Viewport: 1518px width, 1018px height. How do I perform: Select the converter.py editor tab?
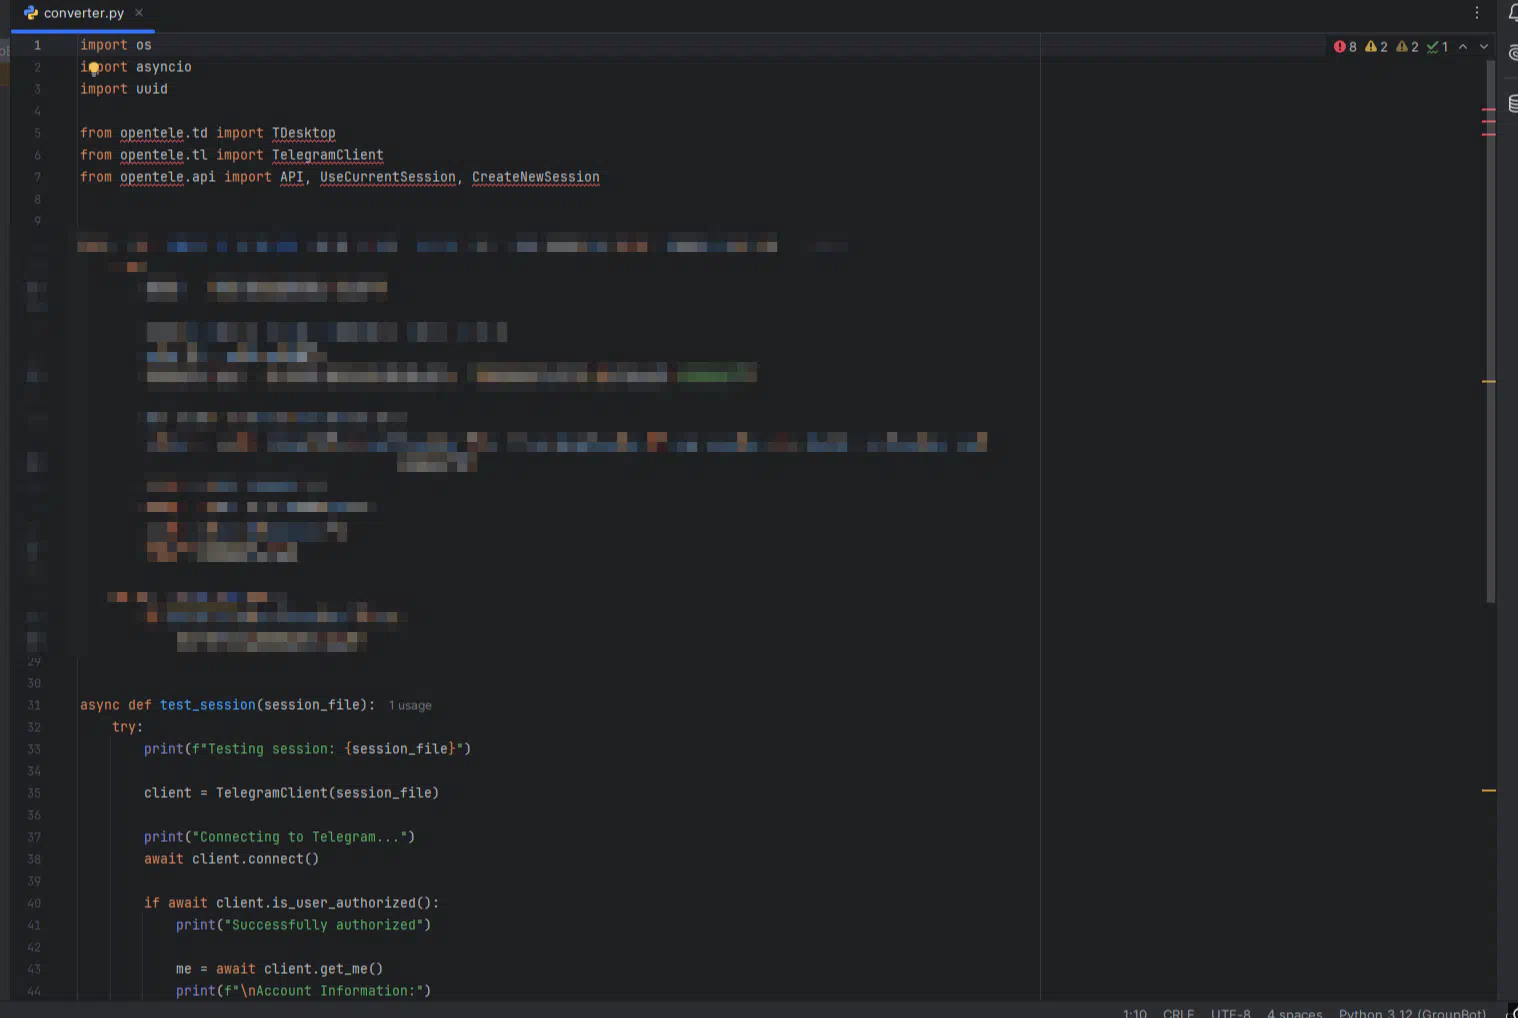coord(83,13)
